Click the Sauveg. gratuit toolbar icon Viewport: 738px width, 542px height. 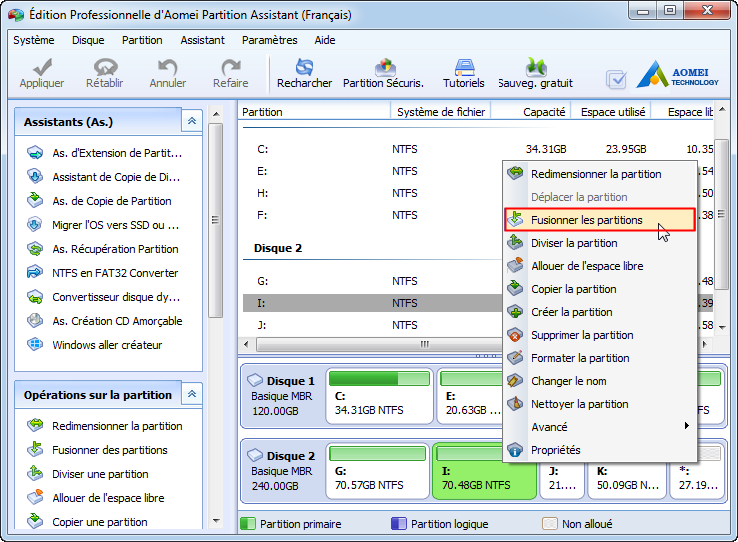coord(536,67)
